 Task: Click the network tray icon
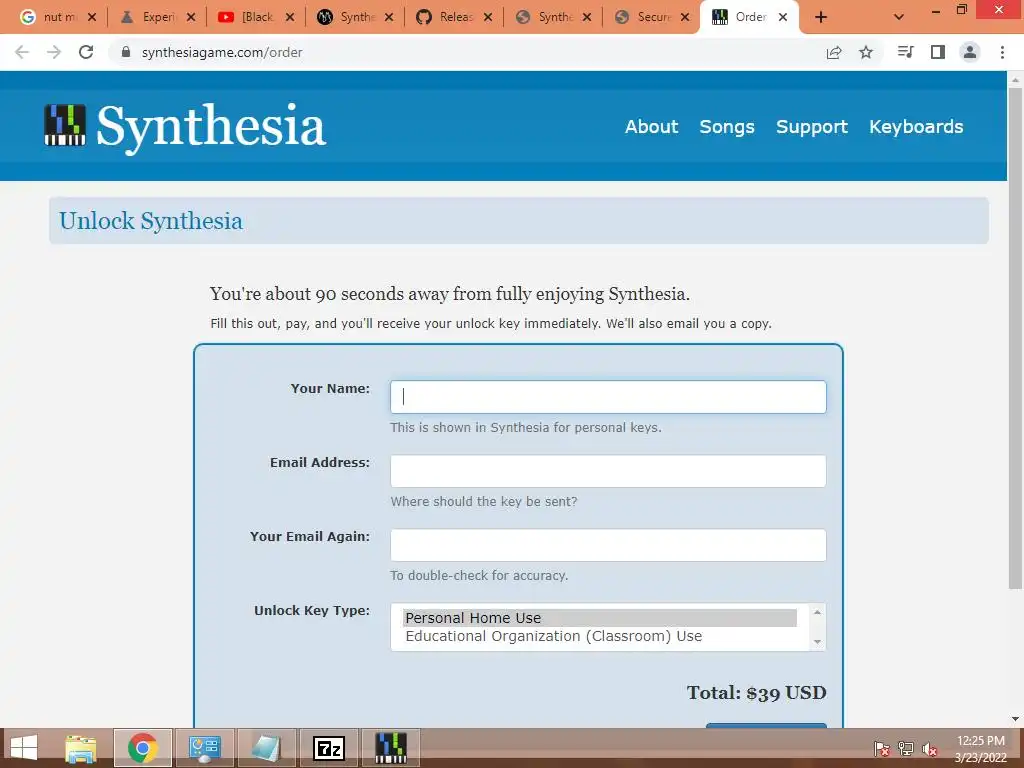click(x=906, y=749)
